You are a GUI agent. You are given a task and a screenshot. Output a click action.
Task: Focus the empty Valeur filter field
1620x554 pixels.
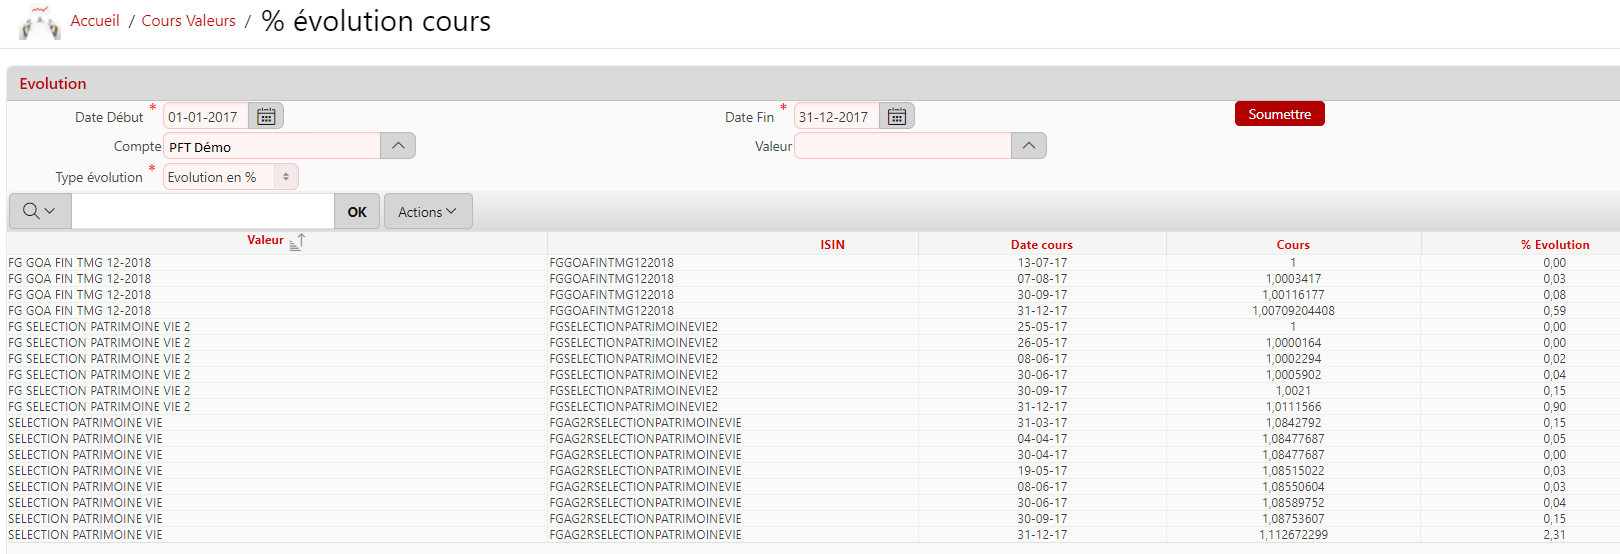[x=902, y=146]
